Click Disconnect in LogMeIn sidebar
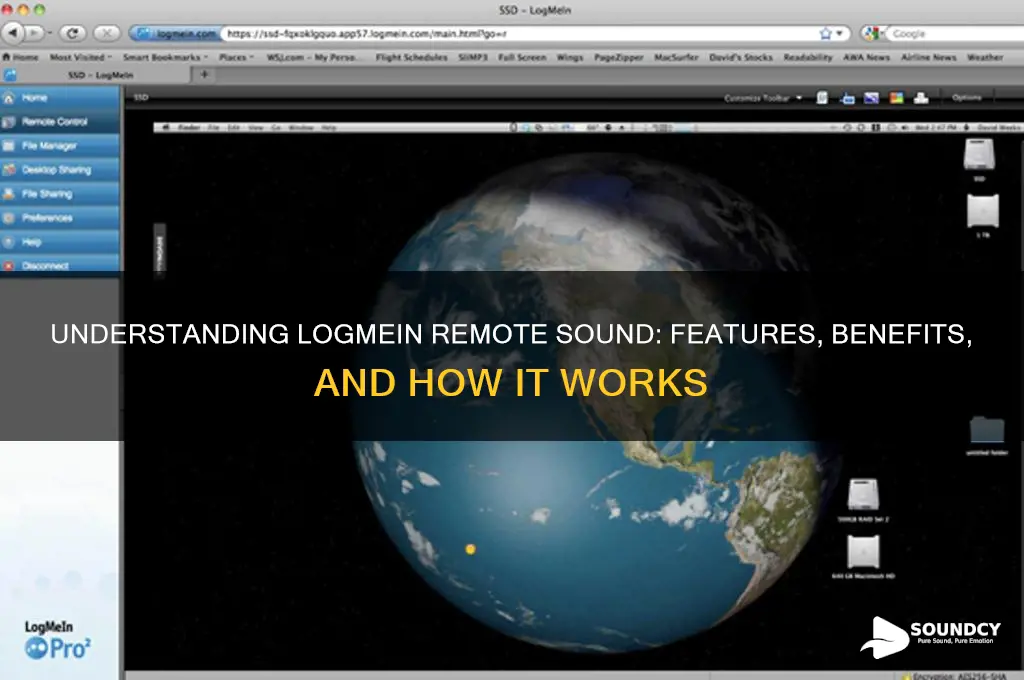This screenshot has height=680, width=1024. coord(59,265)
